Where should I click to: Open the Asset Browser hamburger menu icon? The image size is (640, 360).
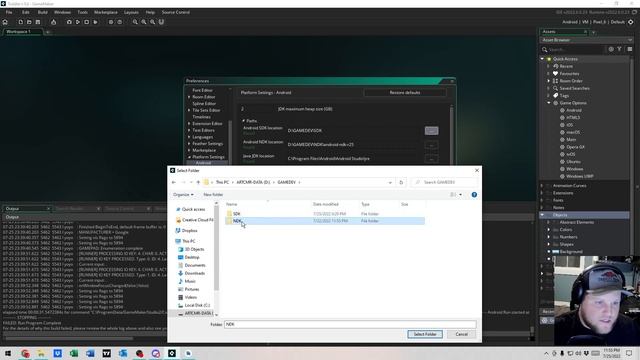[x=630, y=49]
